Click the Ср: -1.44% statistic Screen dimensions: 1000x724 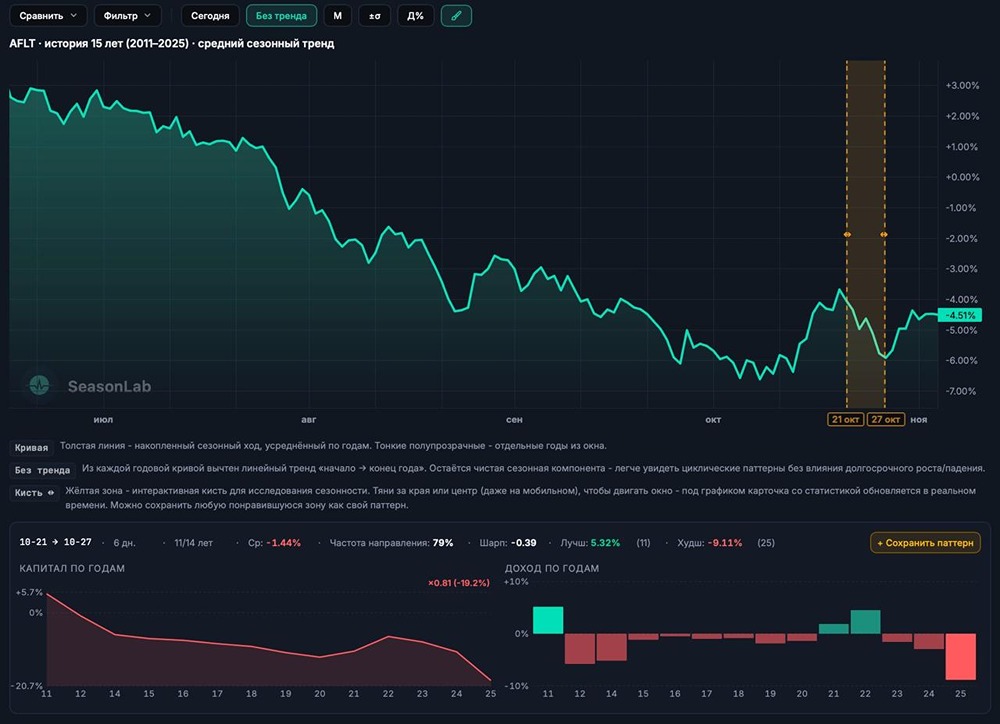click(x=274, y=543)
